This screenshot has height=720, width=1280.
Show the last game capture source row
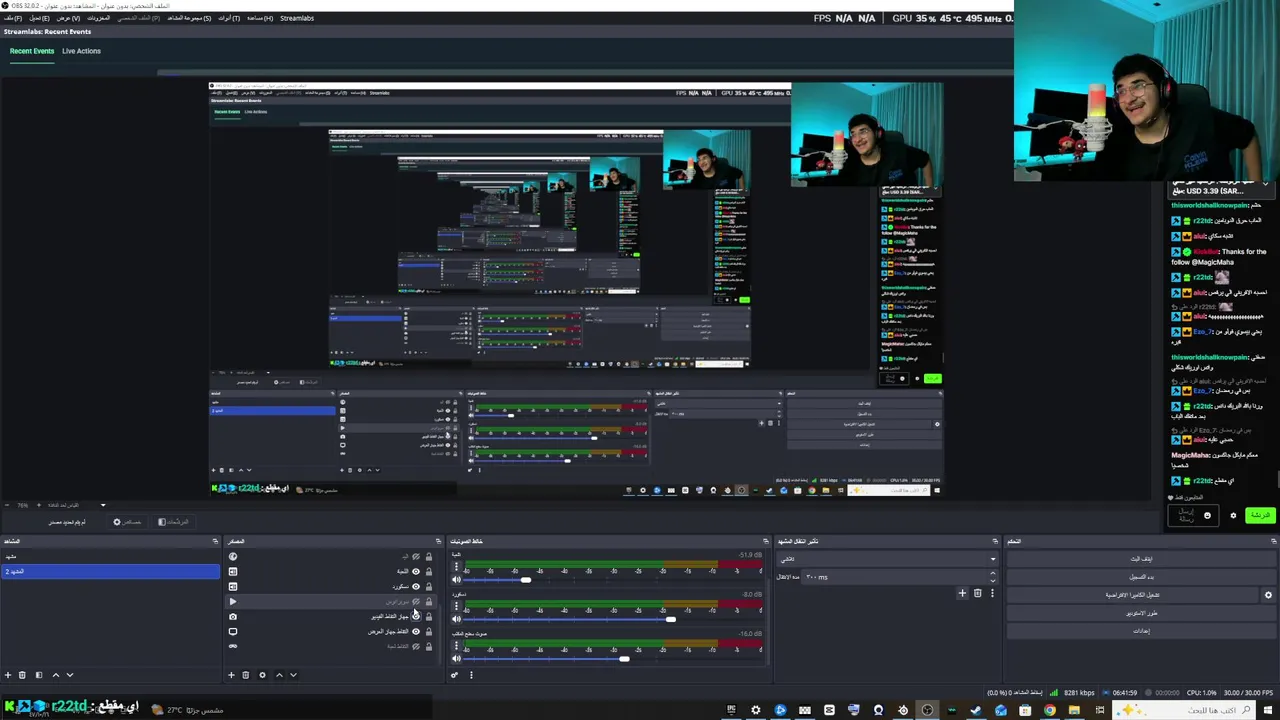click(416, 646)
